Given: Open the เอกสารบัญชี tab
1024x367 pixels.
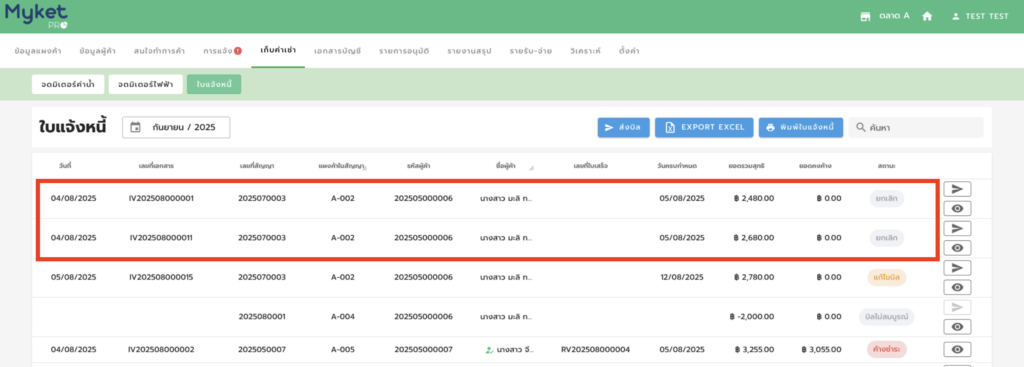Looking at the screenshot, I should pyautogui.click(x=337, y=51).
